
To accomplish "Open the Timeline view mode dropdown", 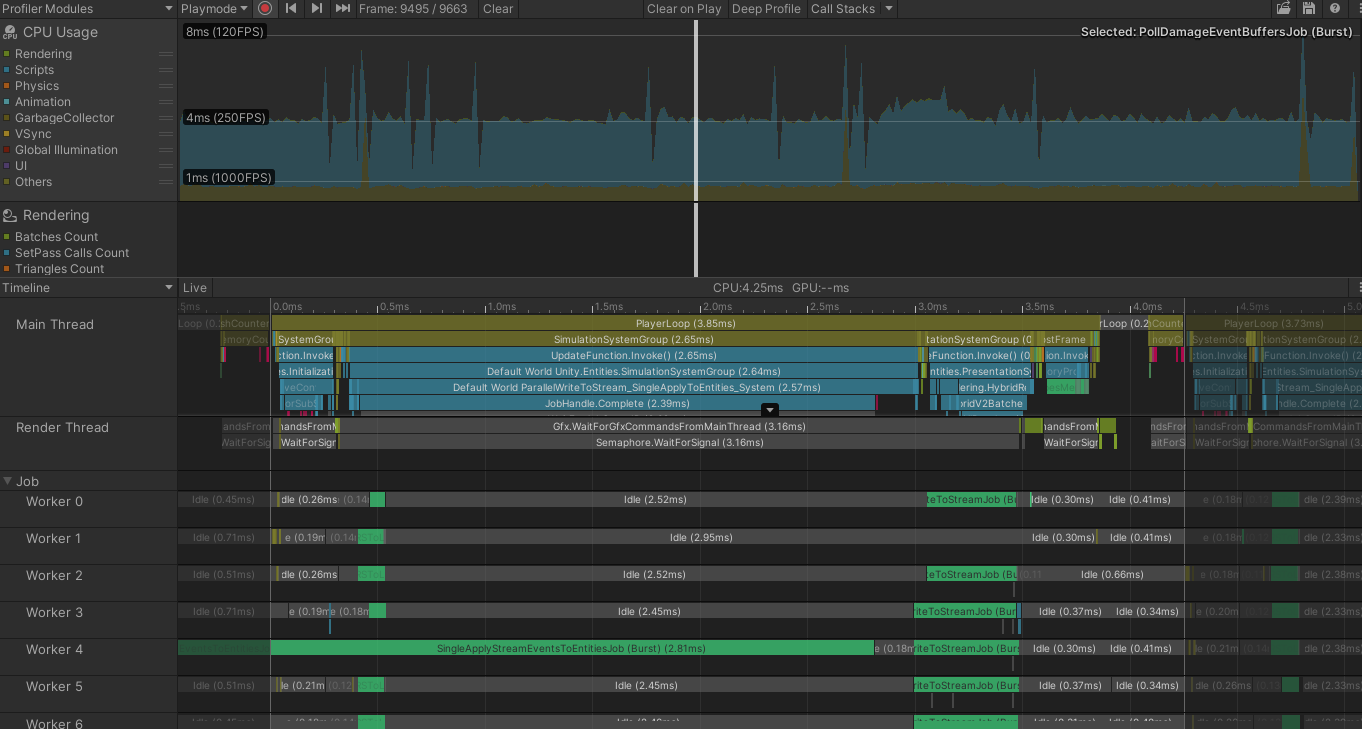I will [x=88, y=287].
